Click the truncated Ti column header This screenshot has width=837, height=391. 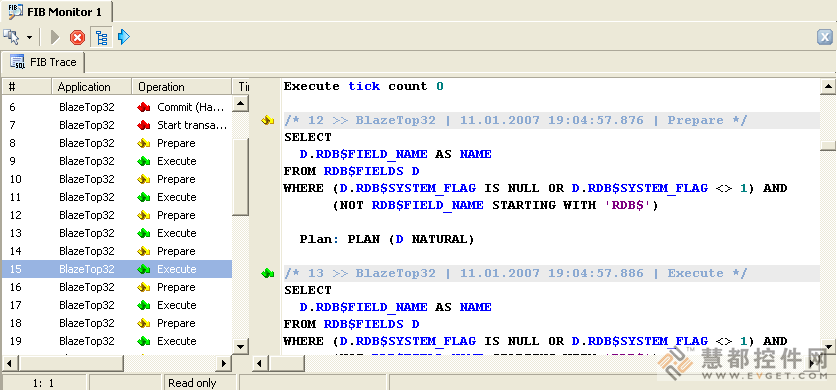coord(241,87)
